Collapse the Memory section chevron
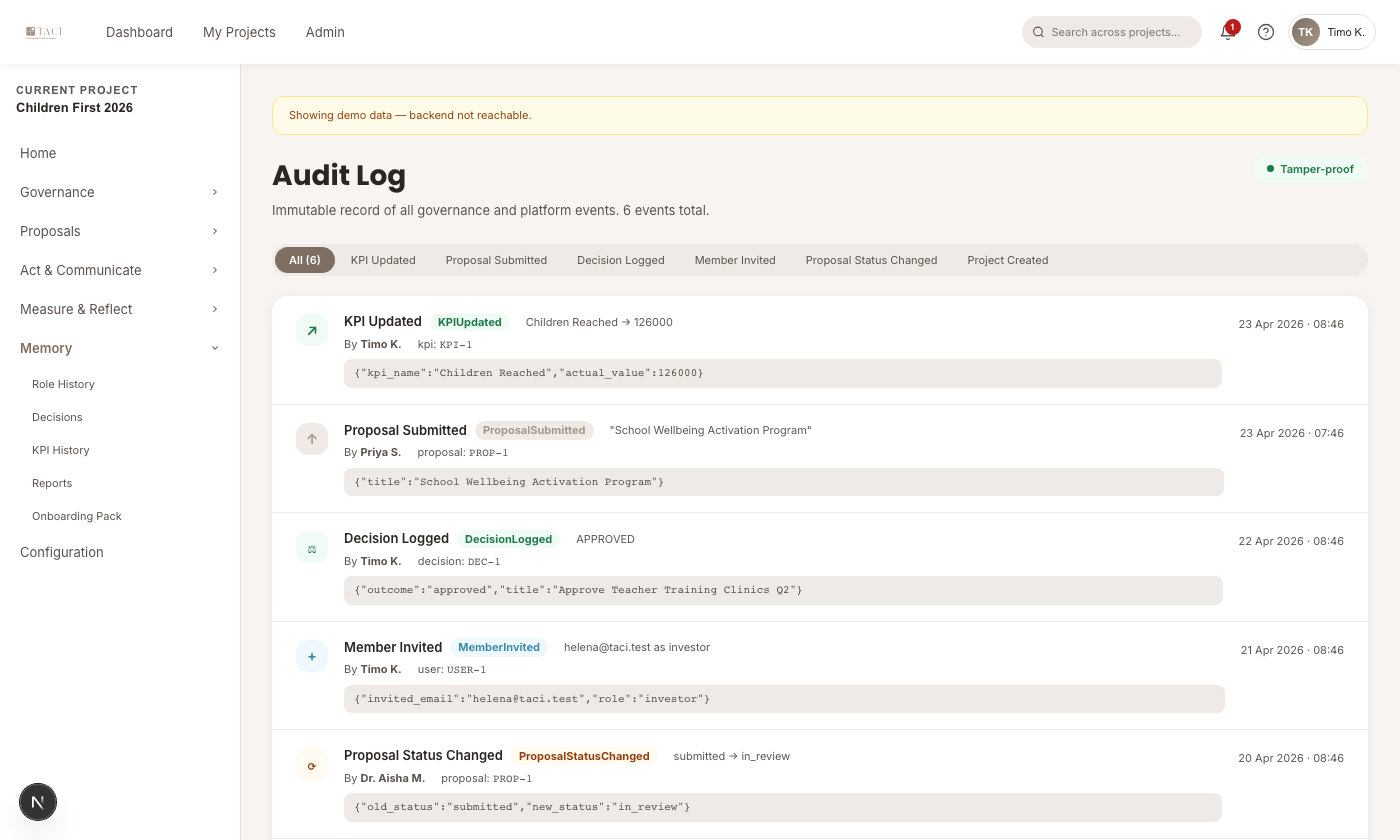The image size is (1400, 840). [x=214, y=348]
